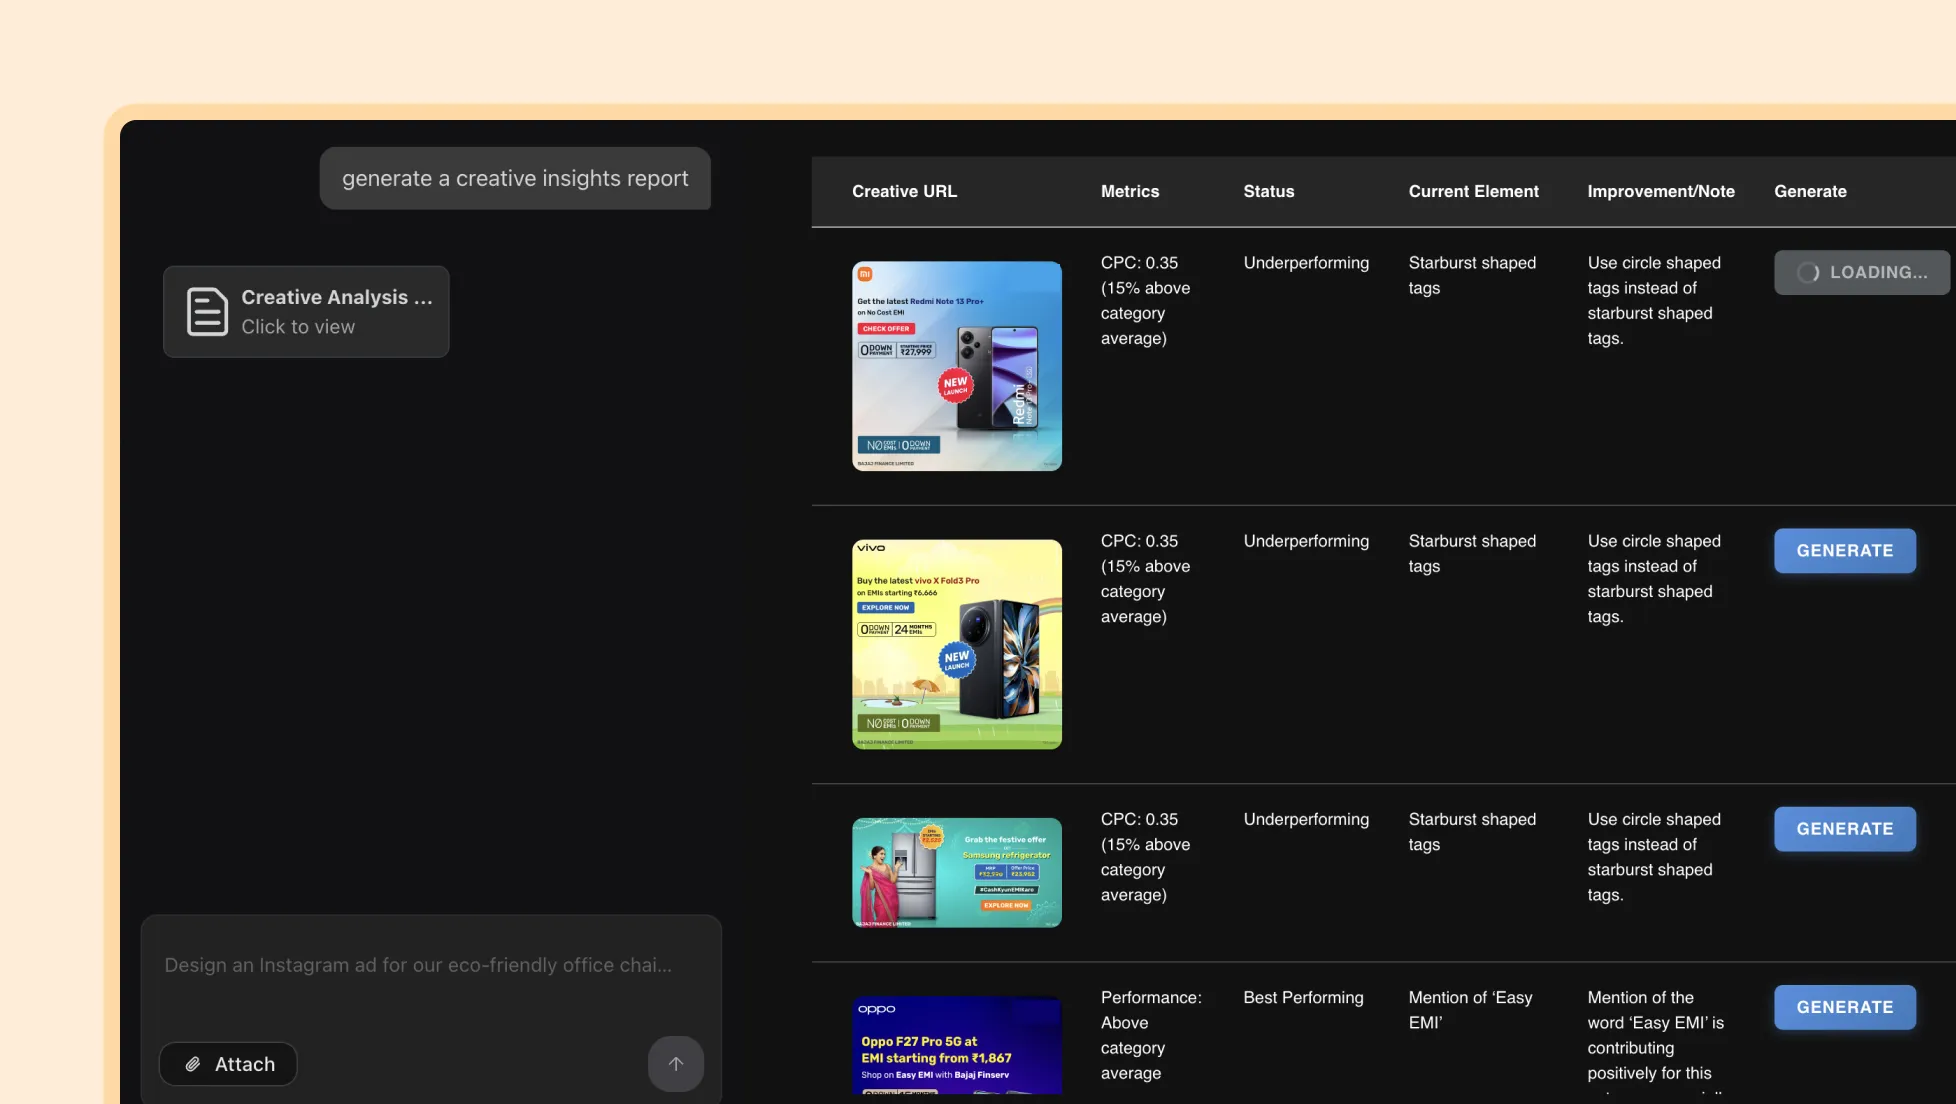1956x1104 pixels.
Task: Select CPC 0.35 metrics in Redmi row
Action: click(1145, 300)
